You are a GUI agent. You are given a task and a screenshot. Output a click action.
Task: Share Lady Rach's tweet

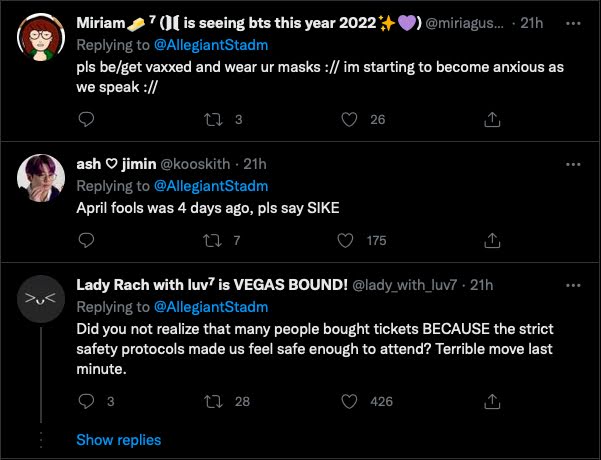(491, 402)
